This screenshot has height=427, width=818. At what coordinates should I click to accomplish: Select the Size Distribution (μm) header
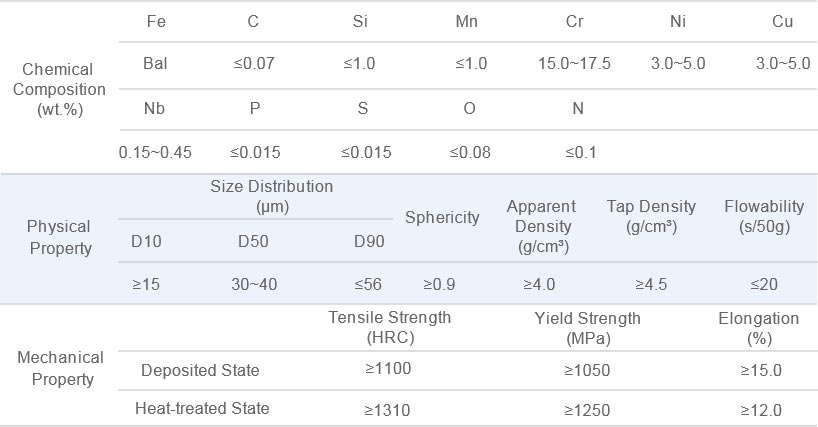click(271, 196)
